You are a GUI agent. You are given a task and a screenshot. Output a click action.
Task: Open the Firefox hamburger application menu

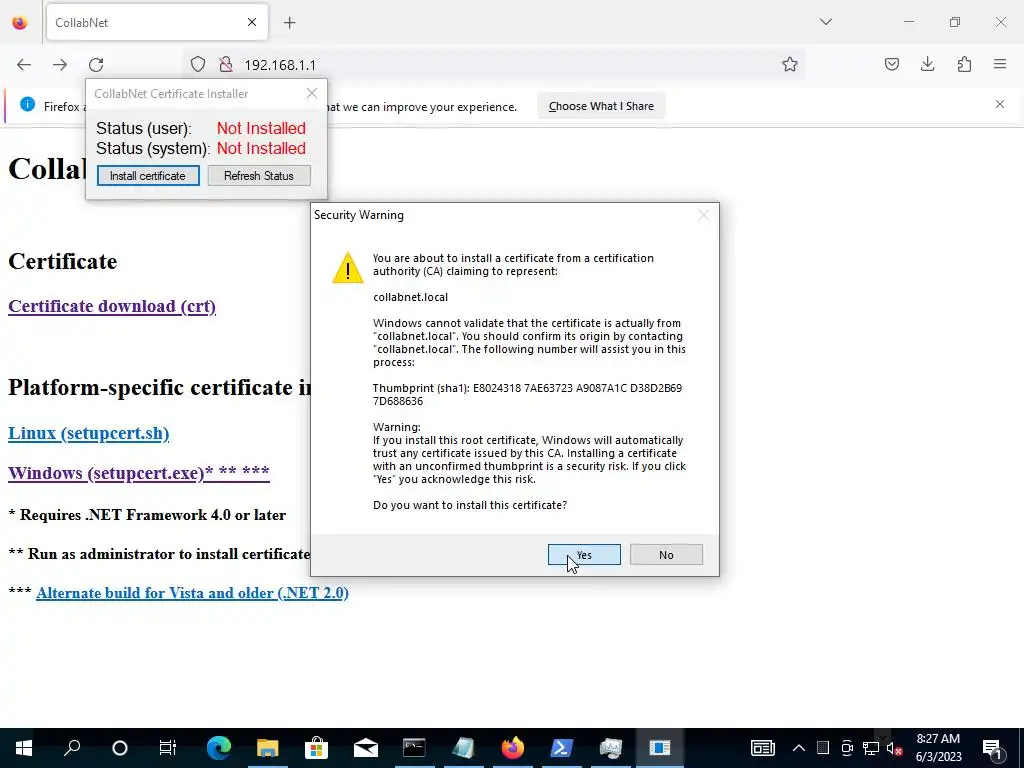pyautogui.click(x=1000, y=64)
